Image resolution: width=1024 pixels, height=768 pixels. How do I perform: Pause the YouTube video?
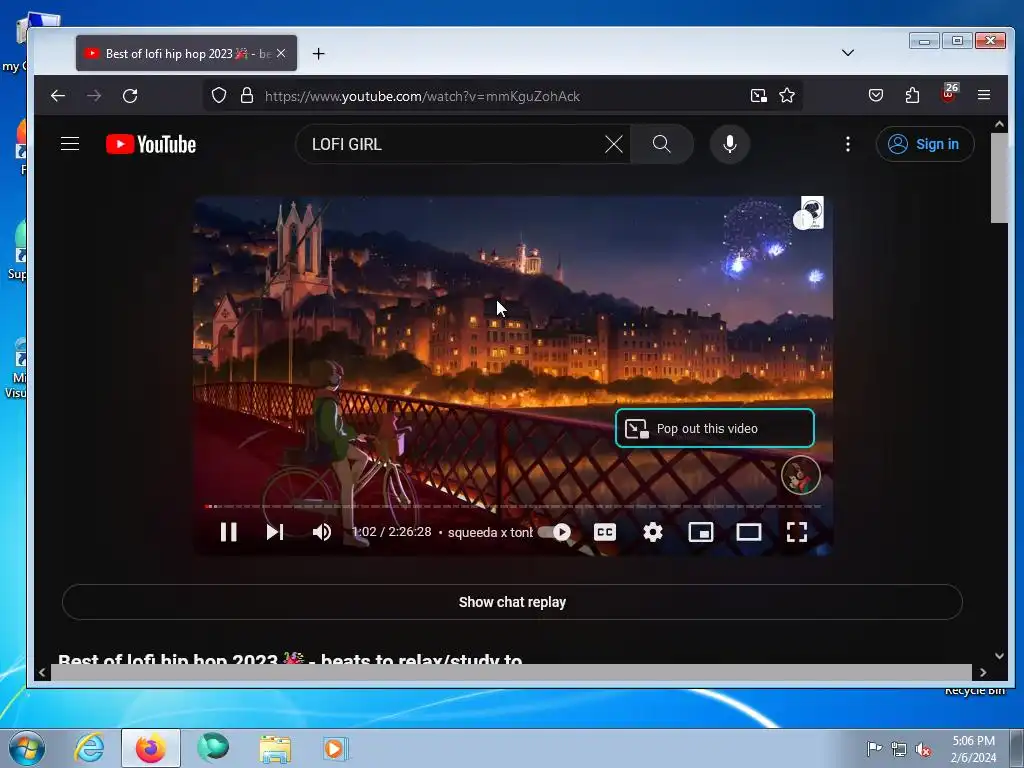tap(229, 532)
